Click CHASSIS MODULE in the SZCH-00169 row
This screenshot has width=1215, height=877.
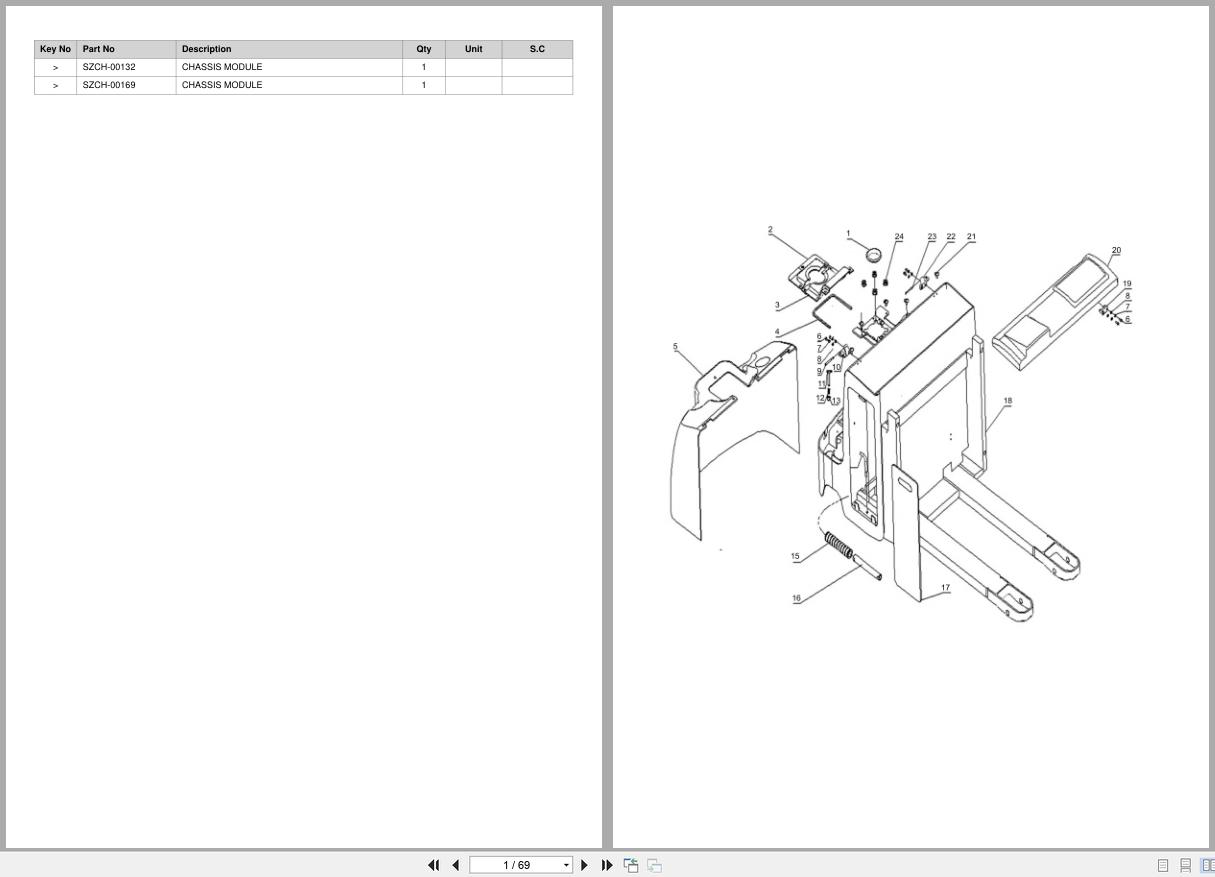click(222, 85)
